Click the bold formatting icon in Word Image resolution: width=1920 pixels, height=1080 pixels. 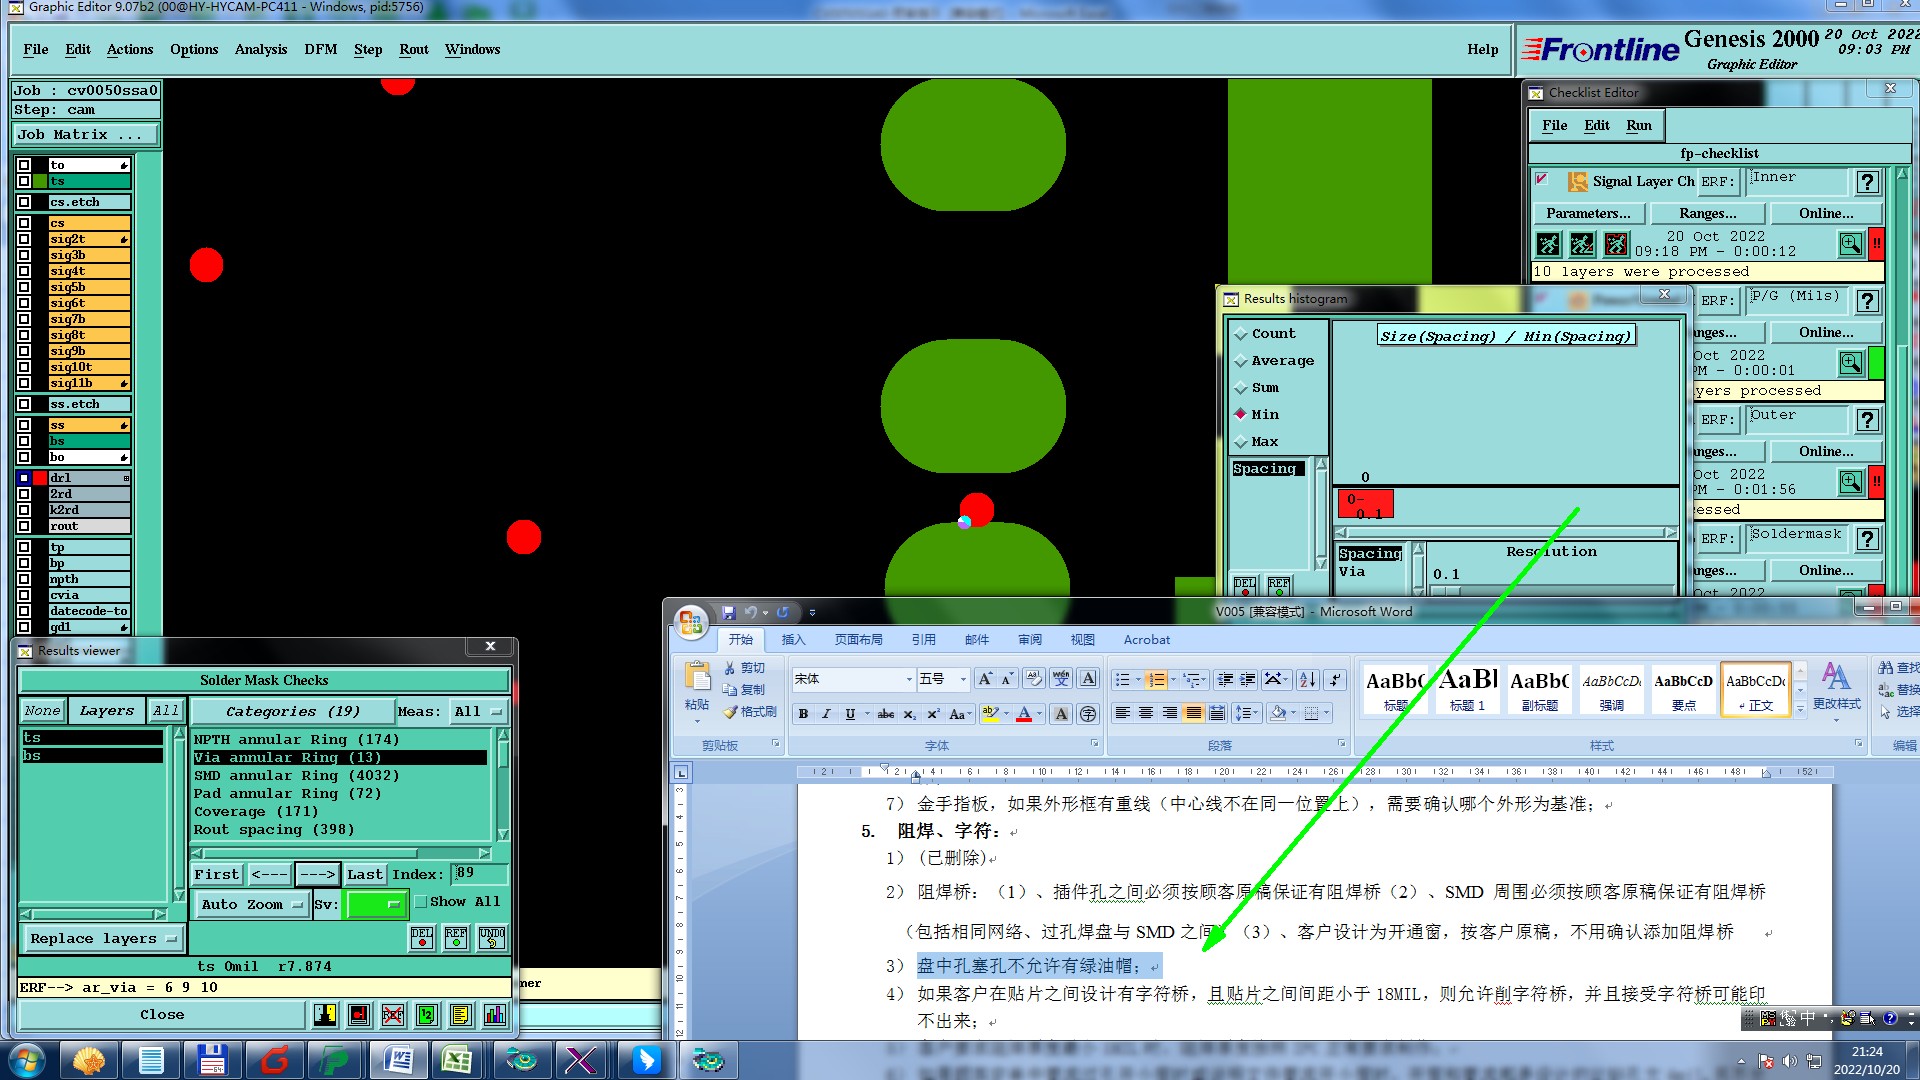click(x=803, y=714)
